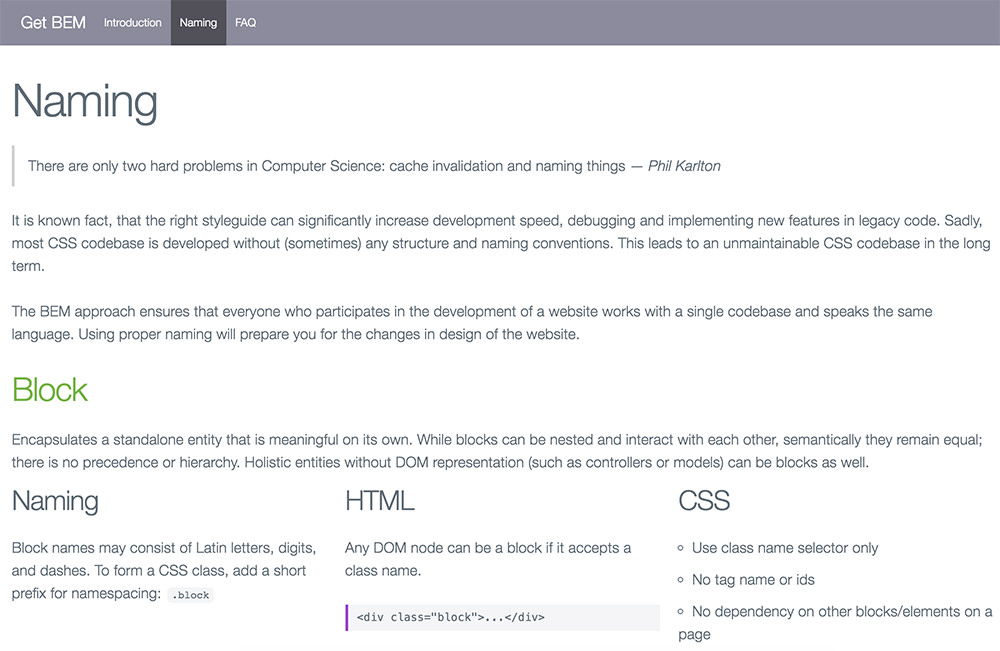This screenshot has width=1000, height=651.
Task: Click the inline .block code snippet
Action: tap(190, 595)
